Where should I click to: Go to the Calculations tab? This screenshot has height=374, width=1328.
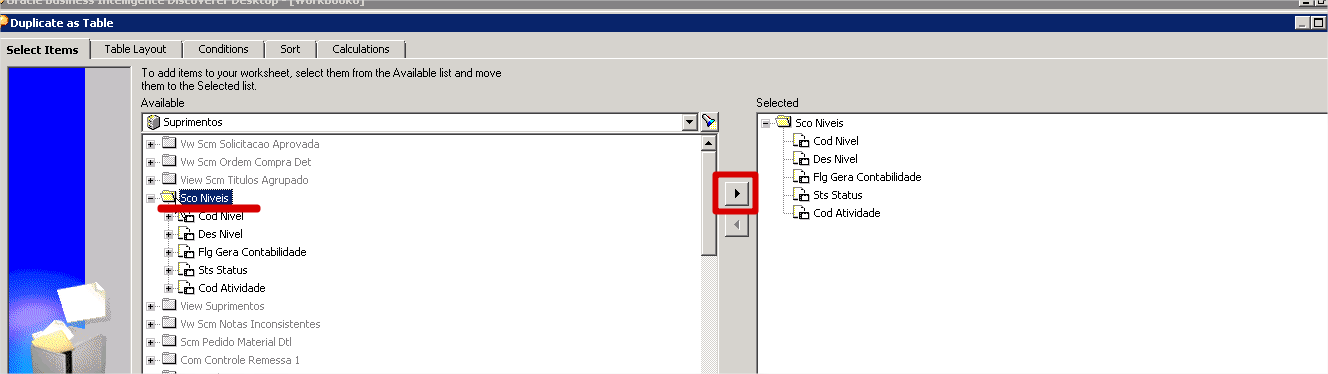click(361, 49)
